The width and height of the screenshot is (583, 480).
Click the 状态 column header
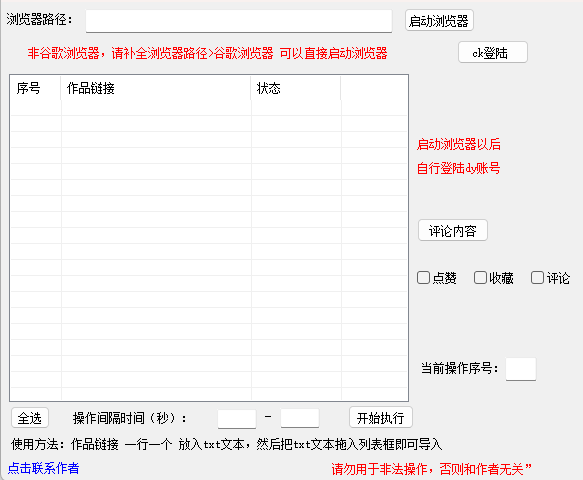(x=296, y=88)
